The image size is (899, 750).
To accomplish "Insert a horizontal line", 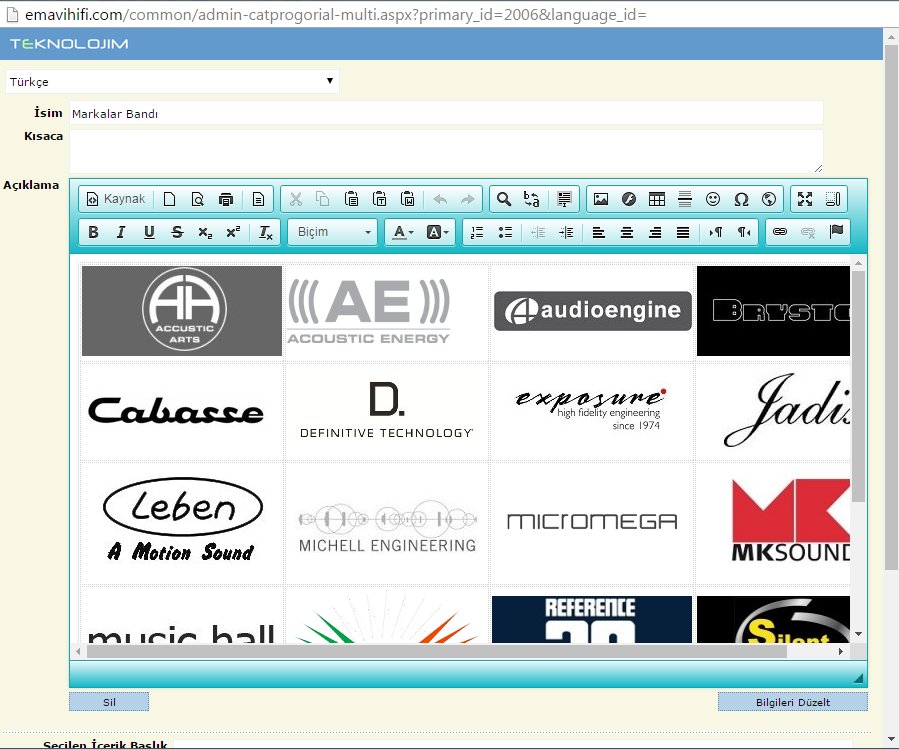I will click(685, 199).
